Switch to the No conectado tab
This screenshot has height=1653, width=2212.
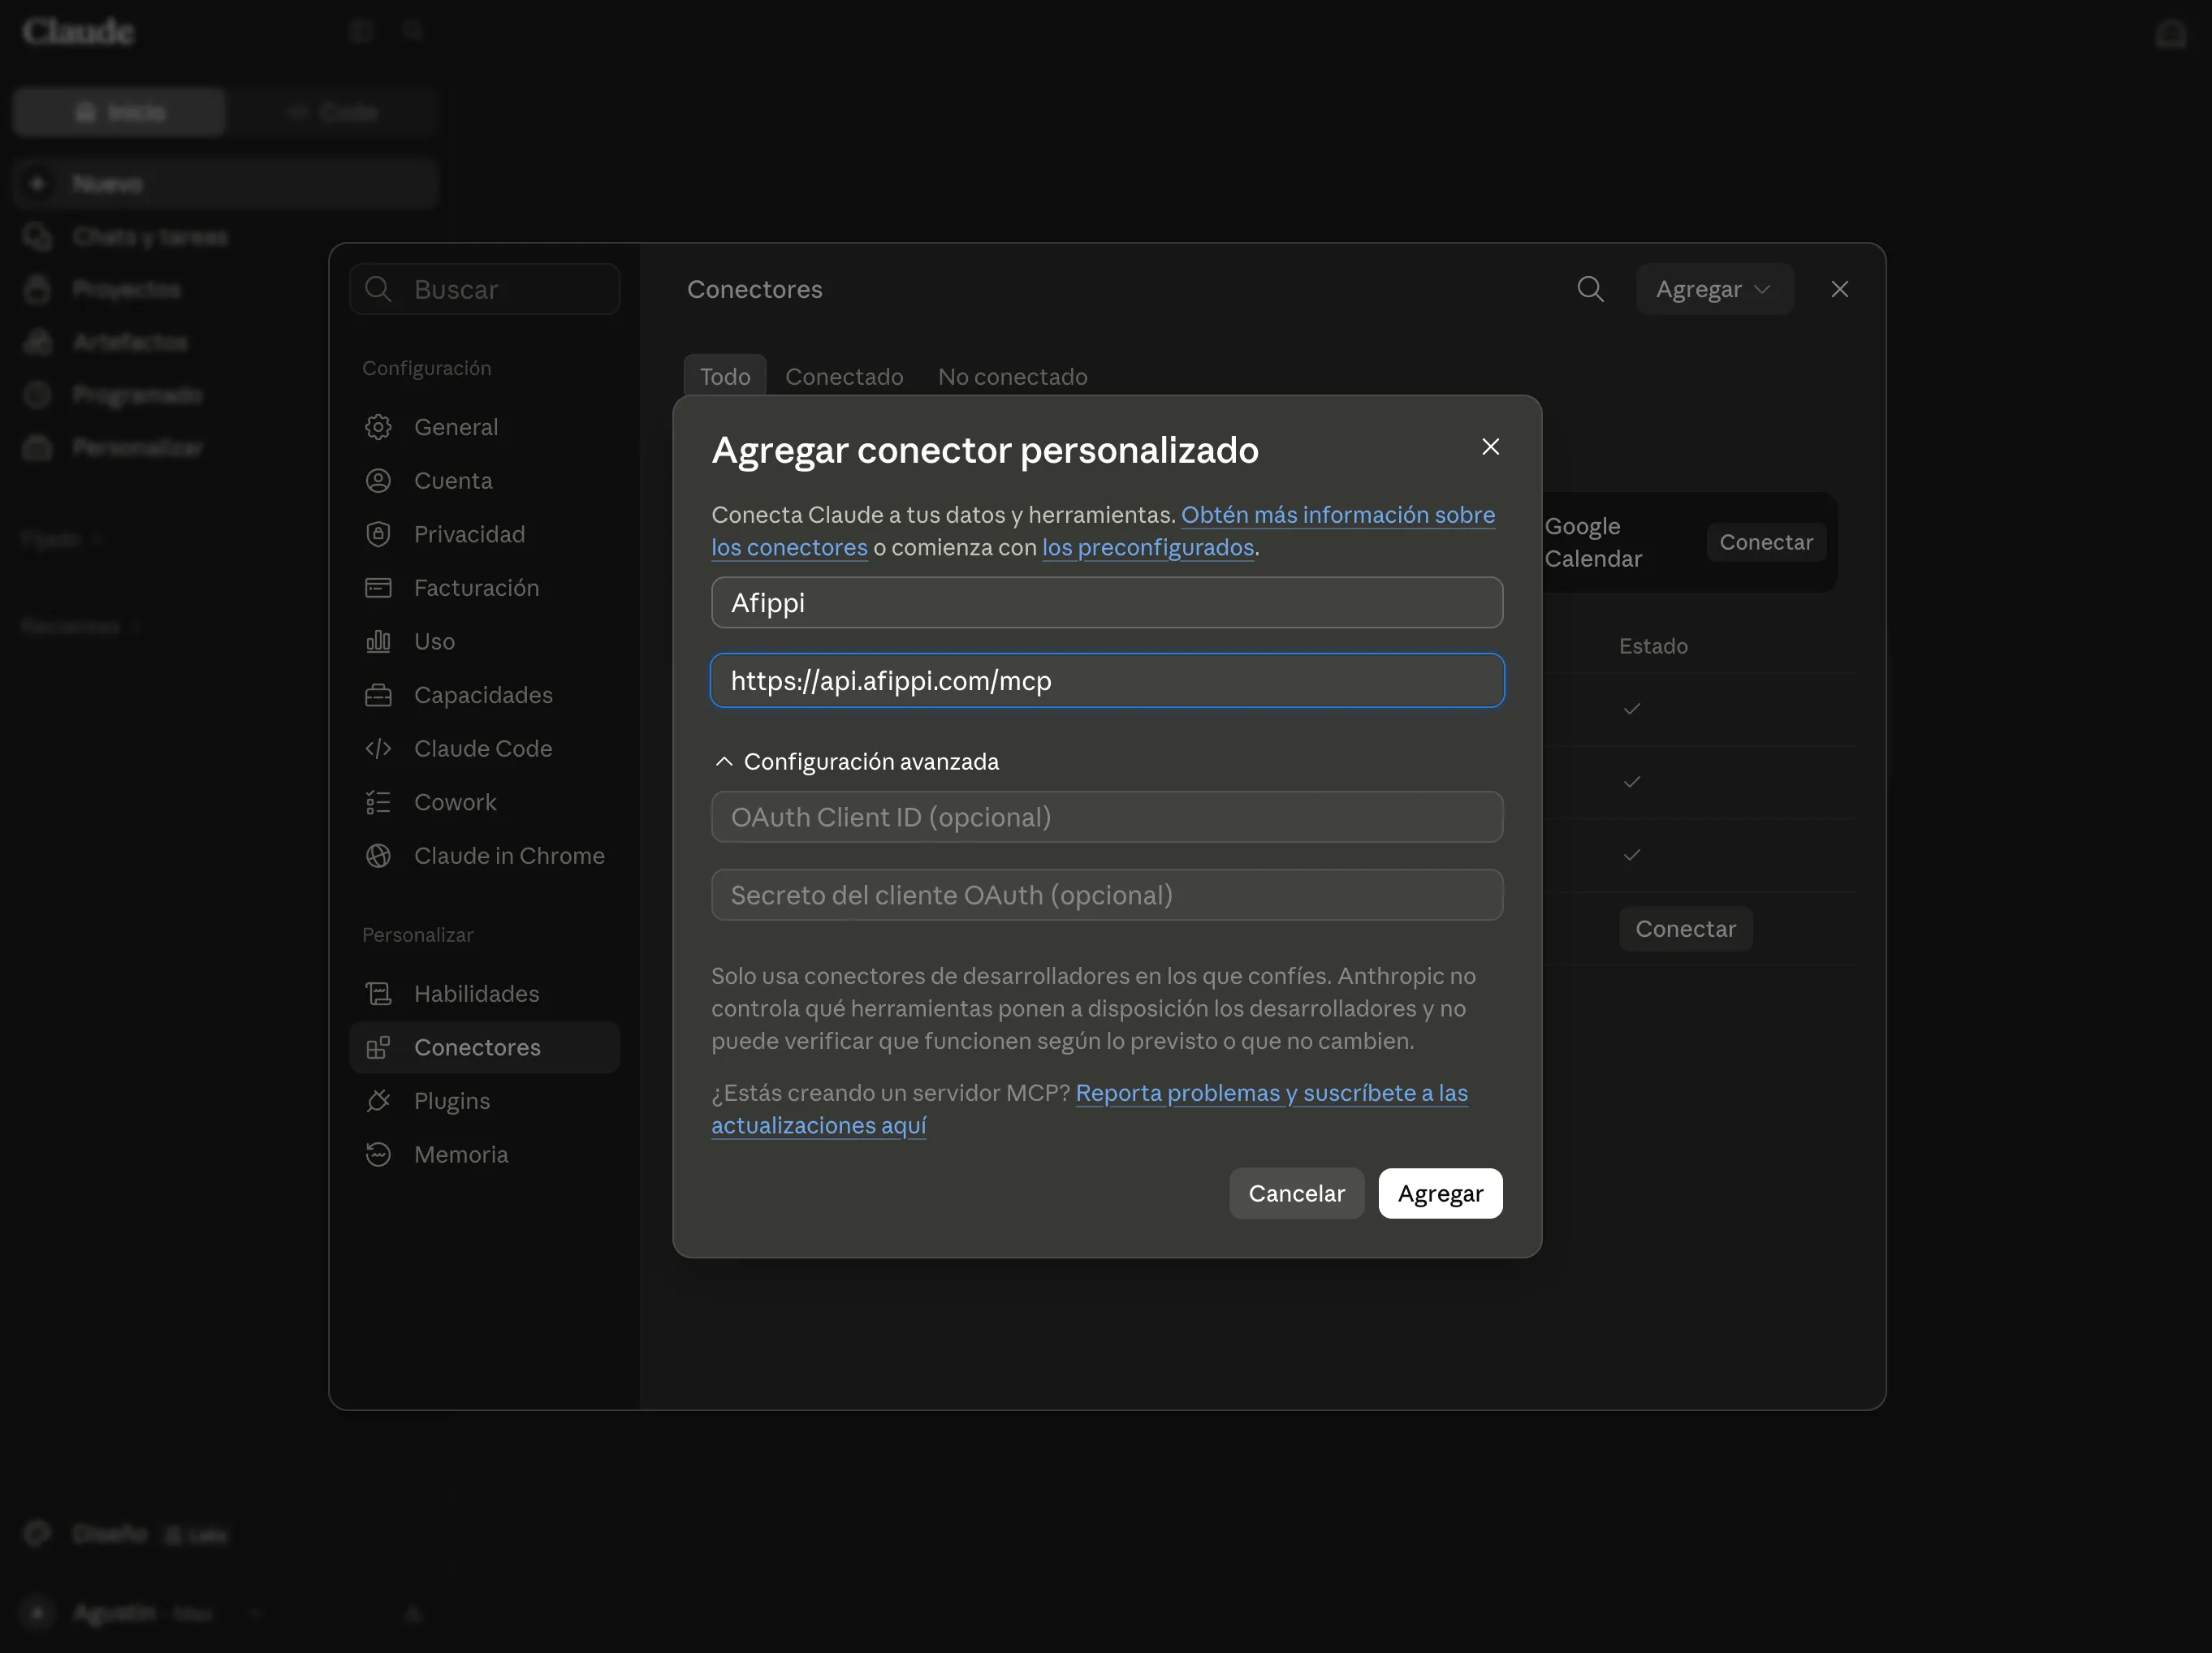click(1012, 377)
